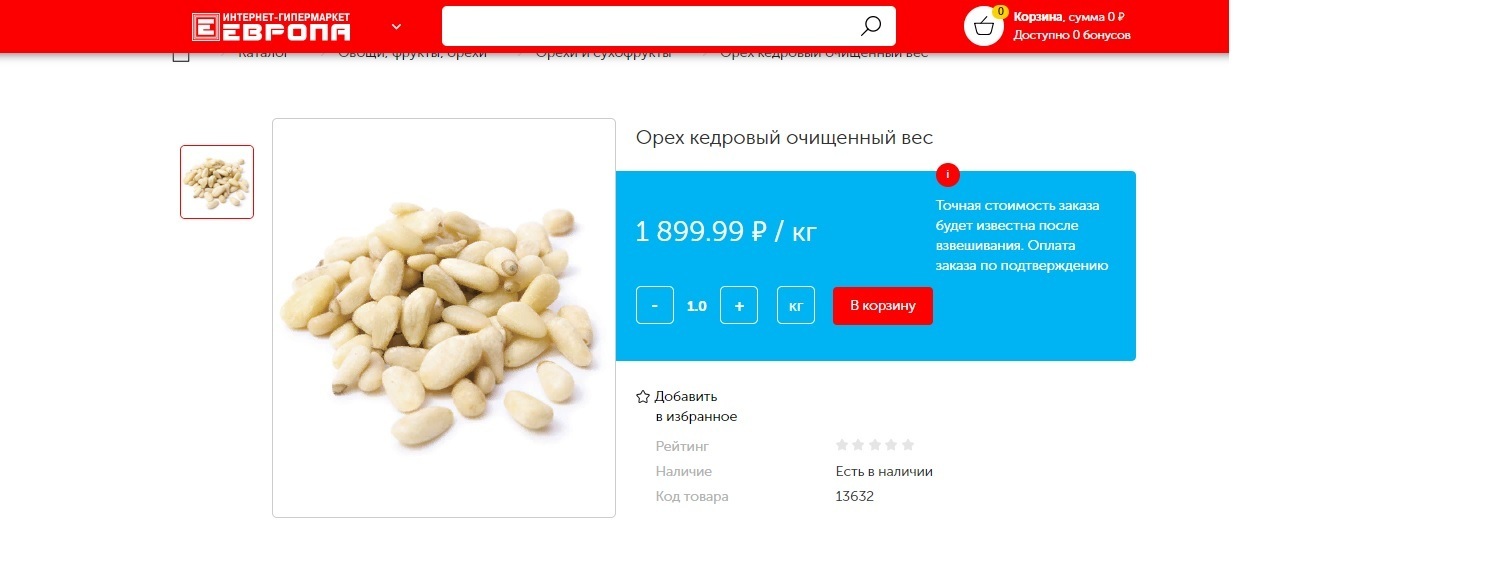Increase quantity with plus button
1510x579 pixels.
(739, 305)
